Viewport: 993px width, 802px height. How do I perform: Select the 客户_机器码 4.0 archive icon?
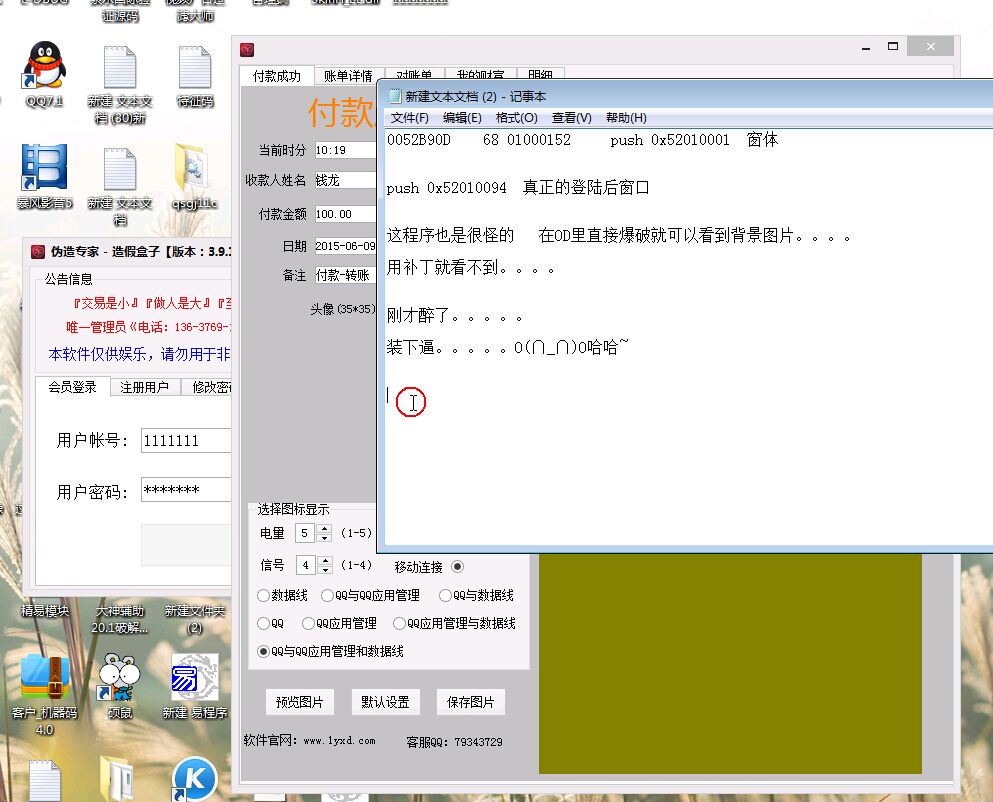pos(44,695)
